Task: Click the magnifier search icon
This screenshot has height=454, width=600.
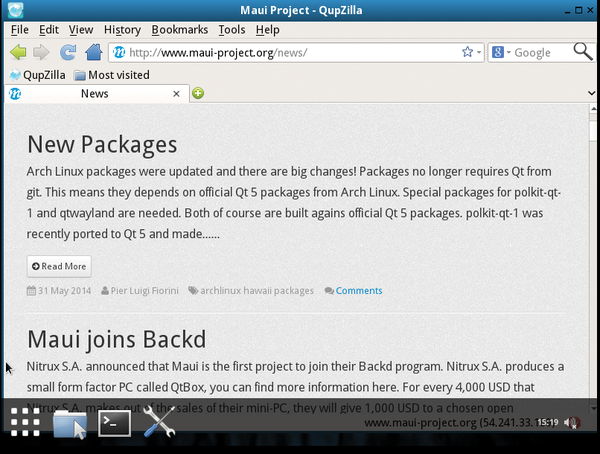Action: pos(582,52)
